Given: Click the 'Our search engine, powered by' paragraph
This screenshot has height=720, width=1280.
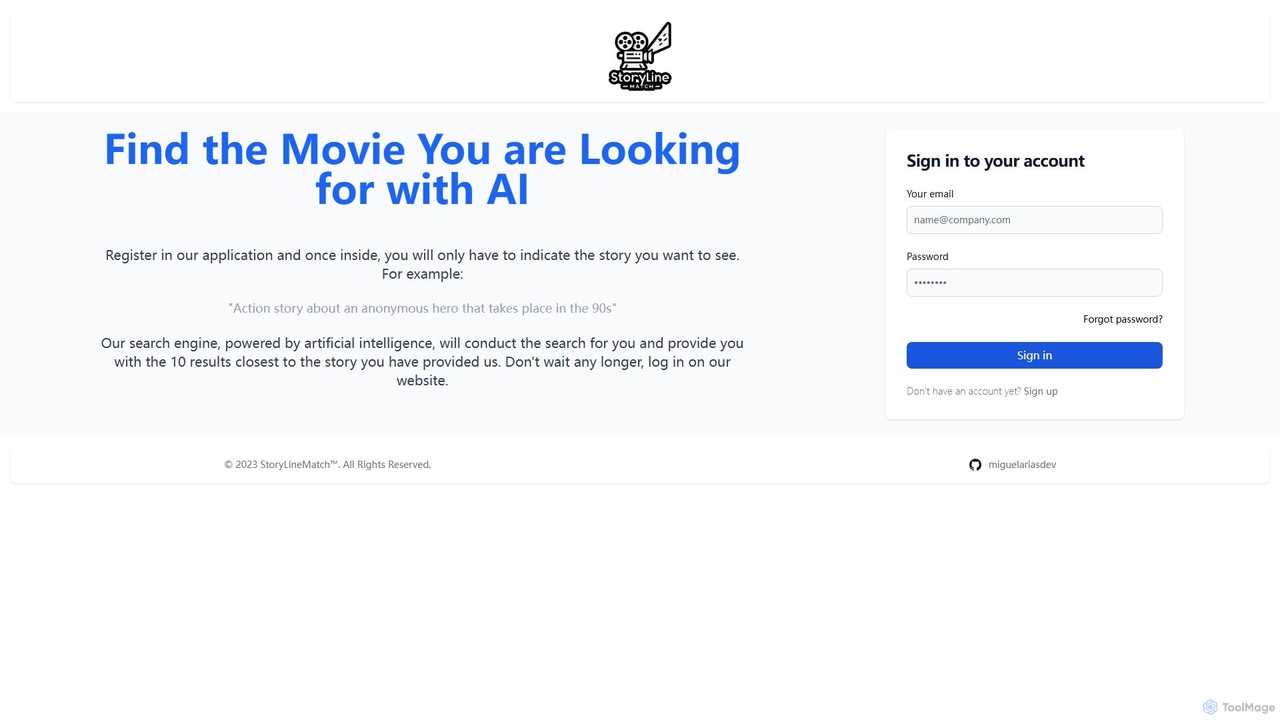Looking at the screenshot, I should coord(422,362).
